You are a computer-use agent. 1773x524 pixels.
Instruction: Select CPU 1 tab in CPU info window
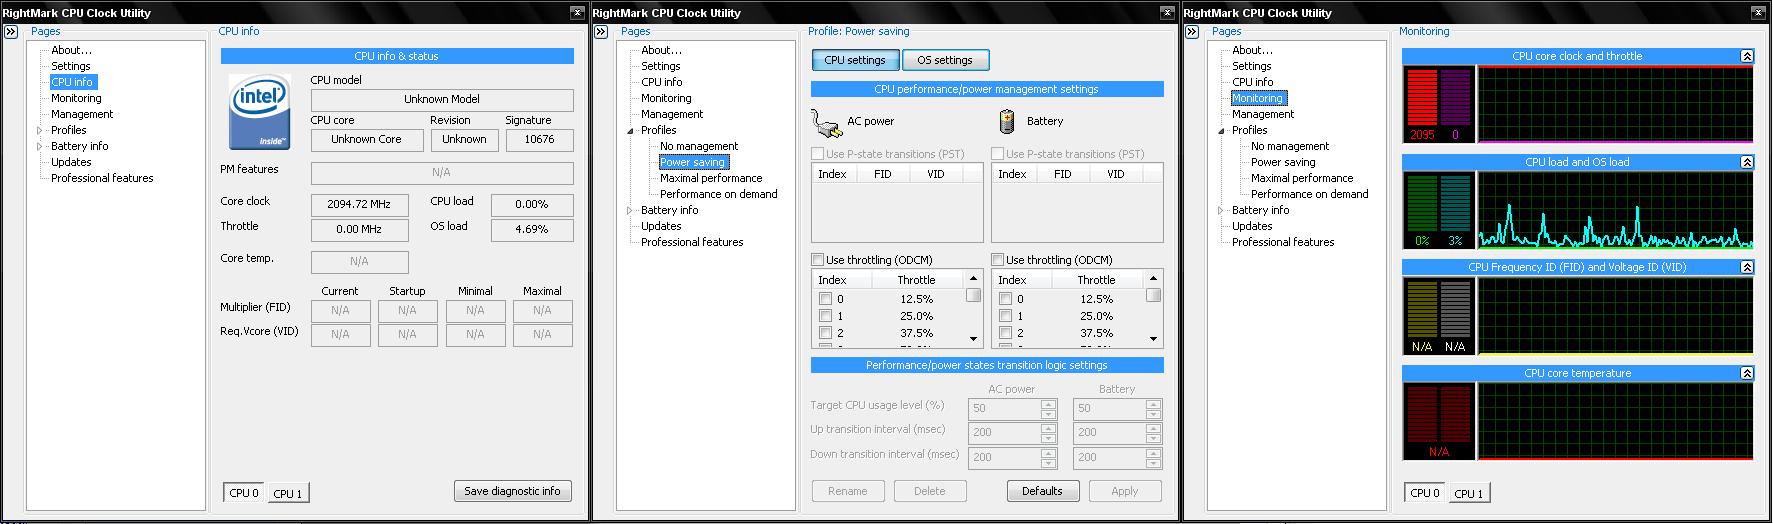pos(288,494)
